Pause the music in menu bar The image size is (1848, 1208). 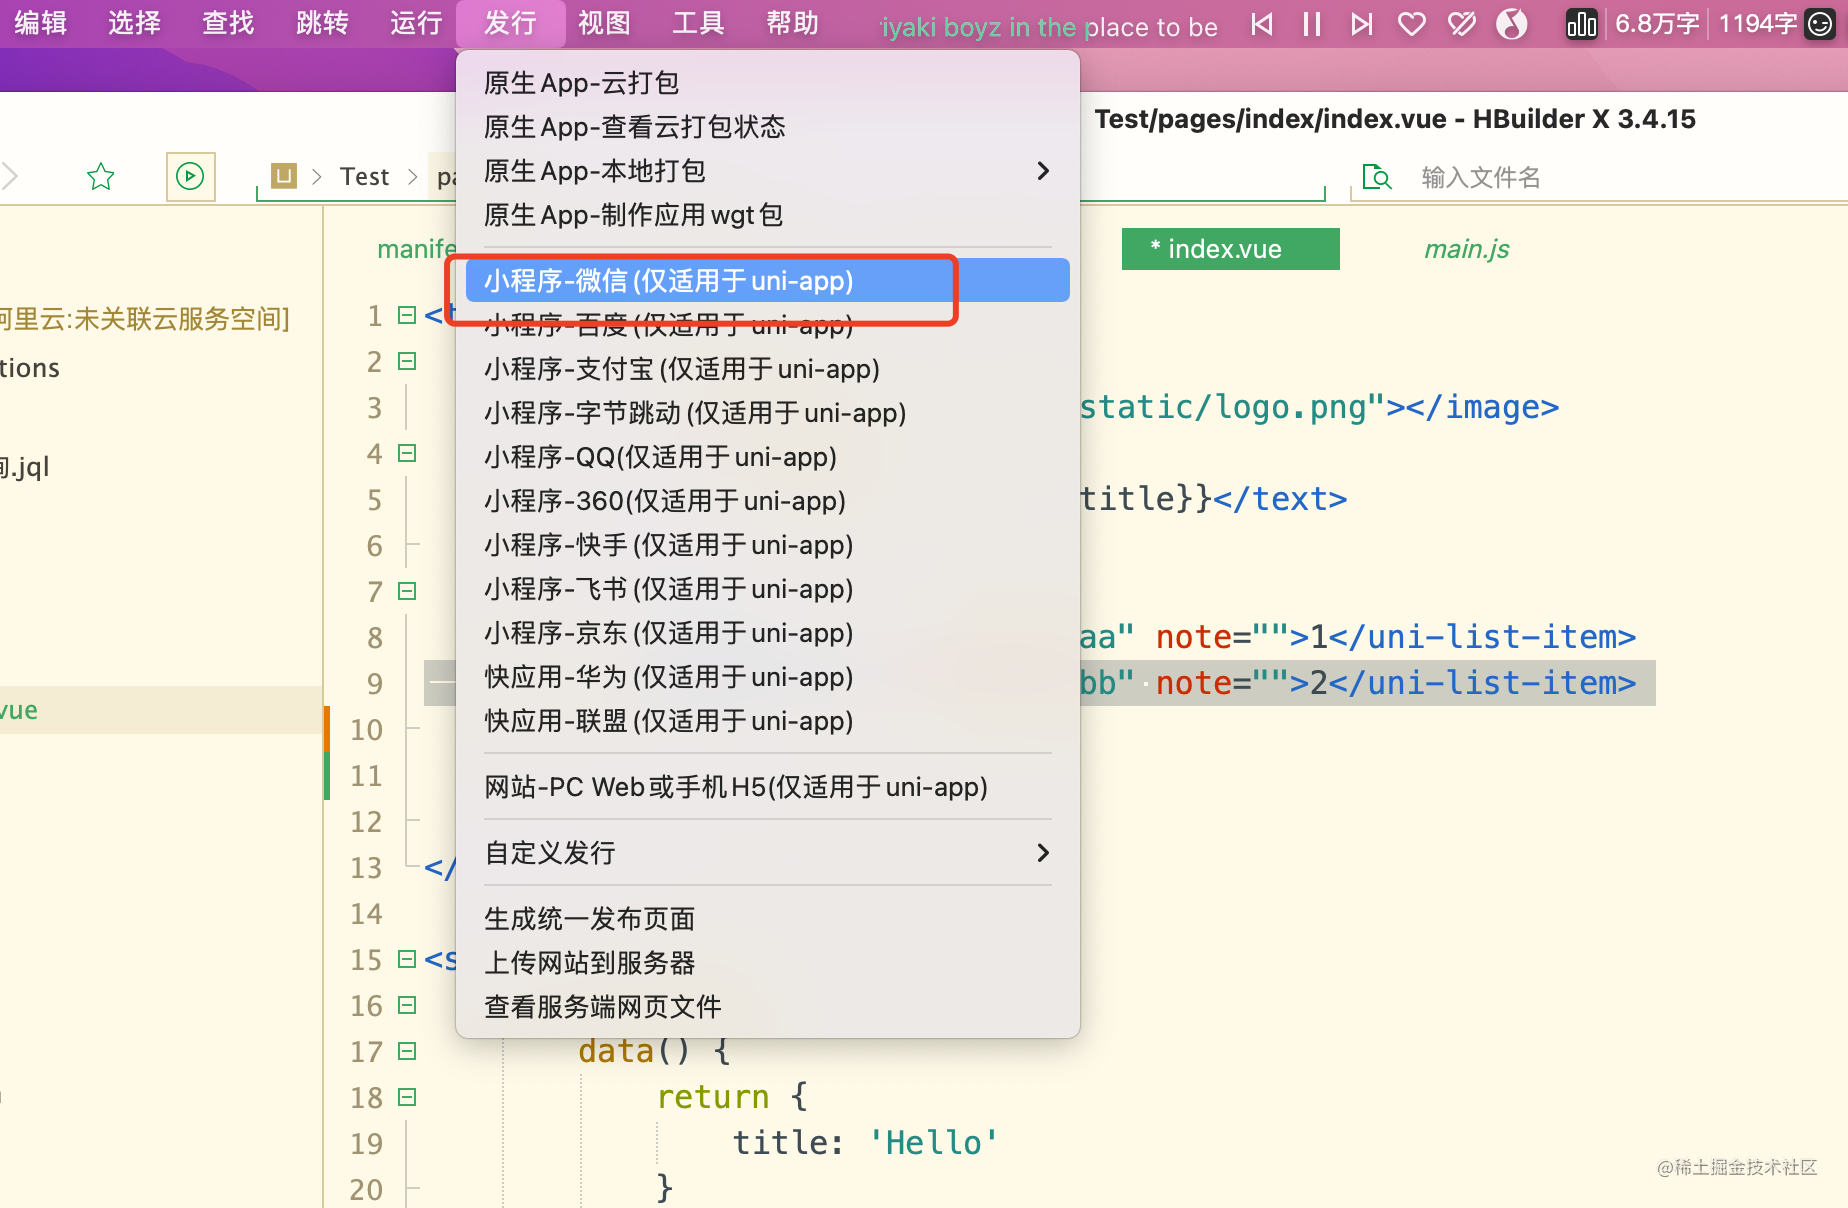1312,24
